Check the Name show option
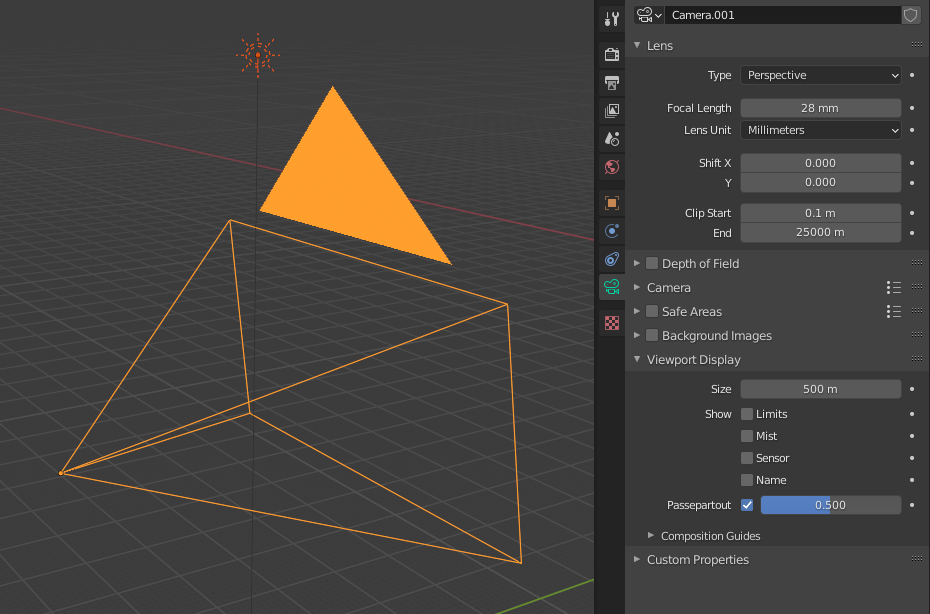 747,480
